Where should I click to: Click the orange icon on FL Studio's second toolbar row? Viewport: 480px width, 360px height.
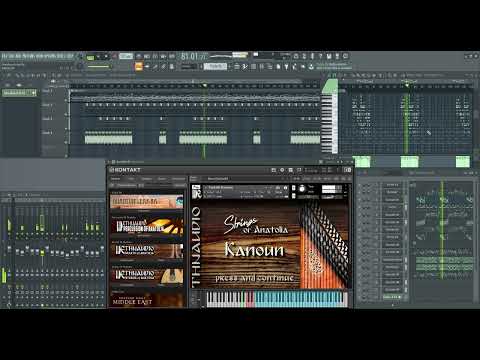[139, 66]
